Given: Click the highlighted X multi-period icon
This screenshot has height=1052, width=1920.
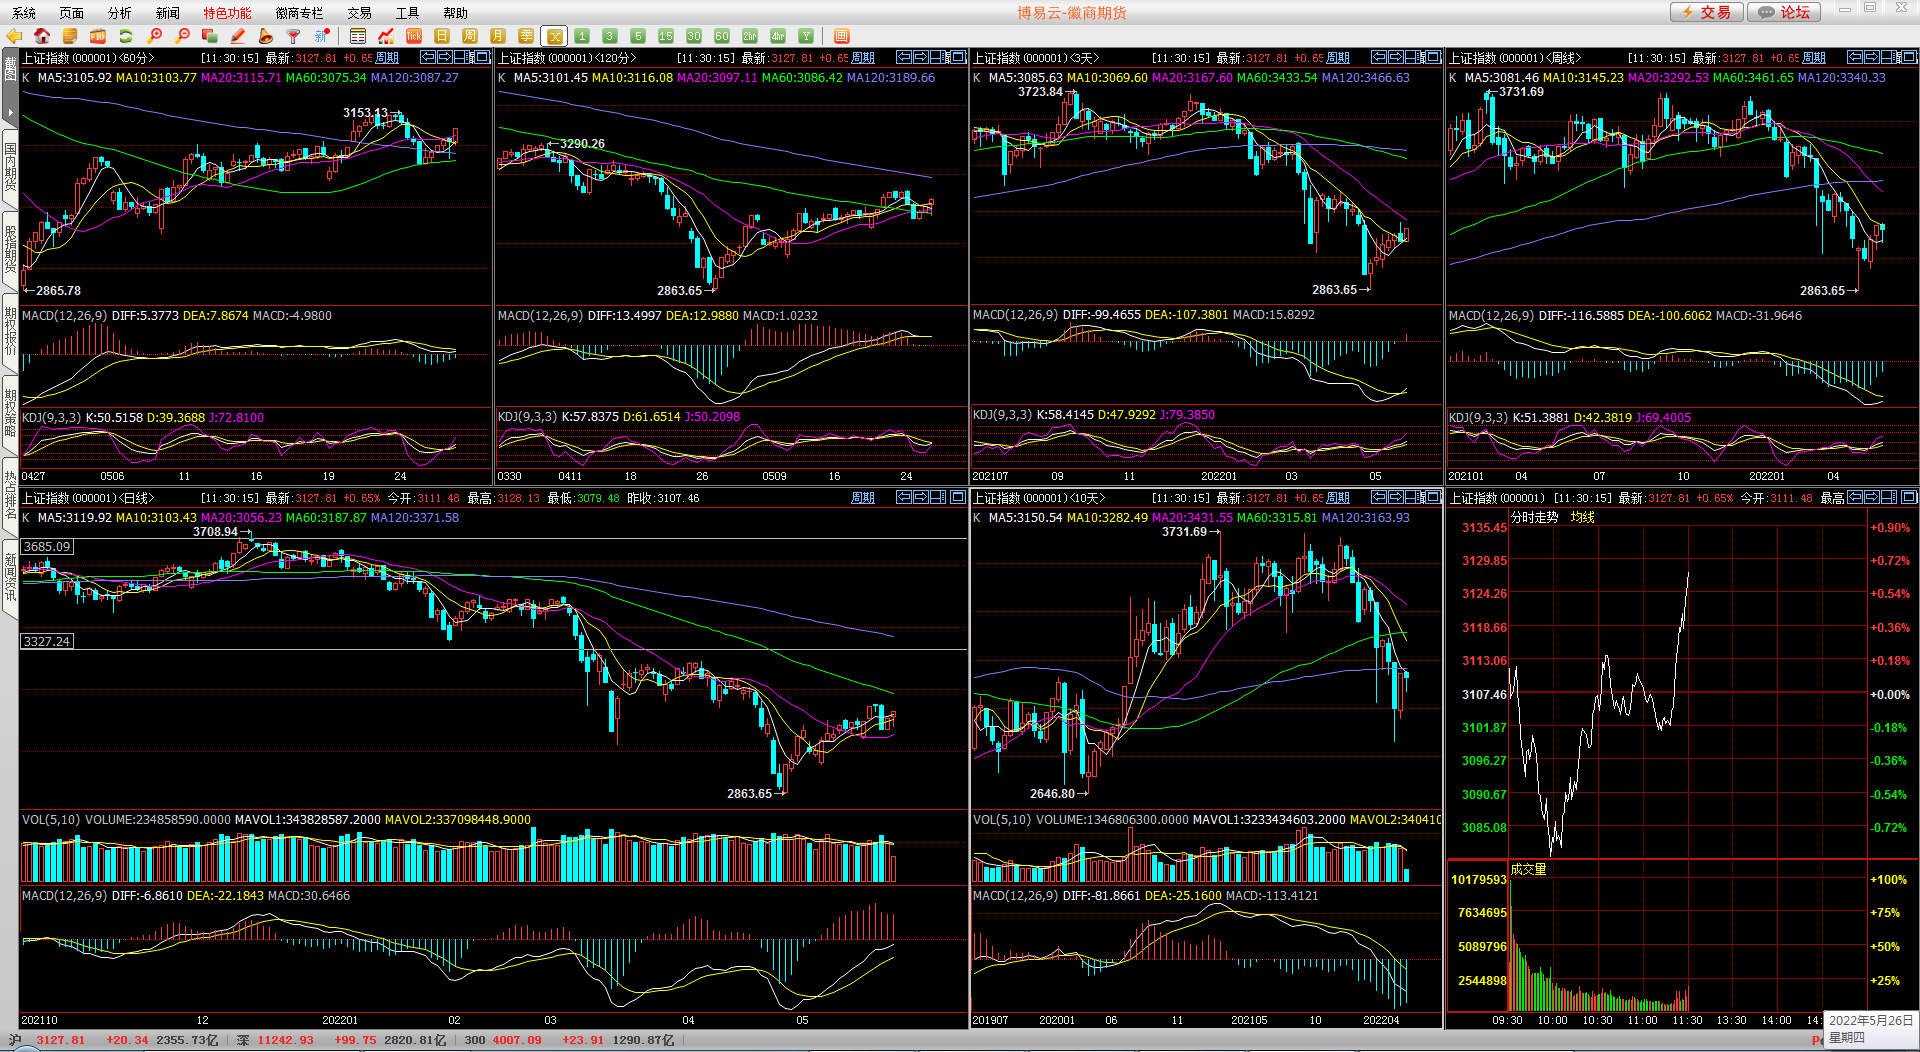Looking at the screenshot, I should [554, 36].
